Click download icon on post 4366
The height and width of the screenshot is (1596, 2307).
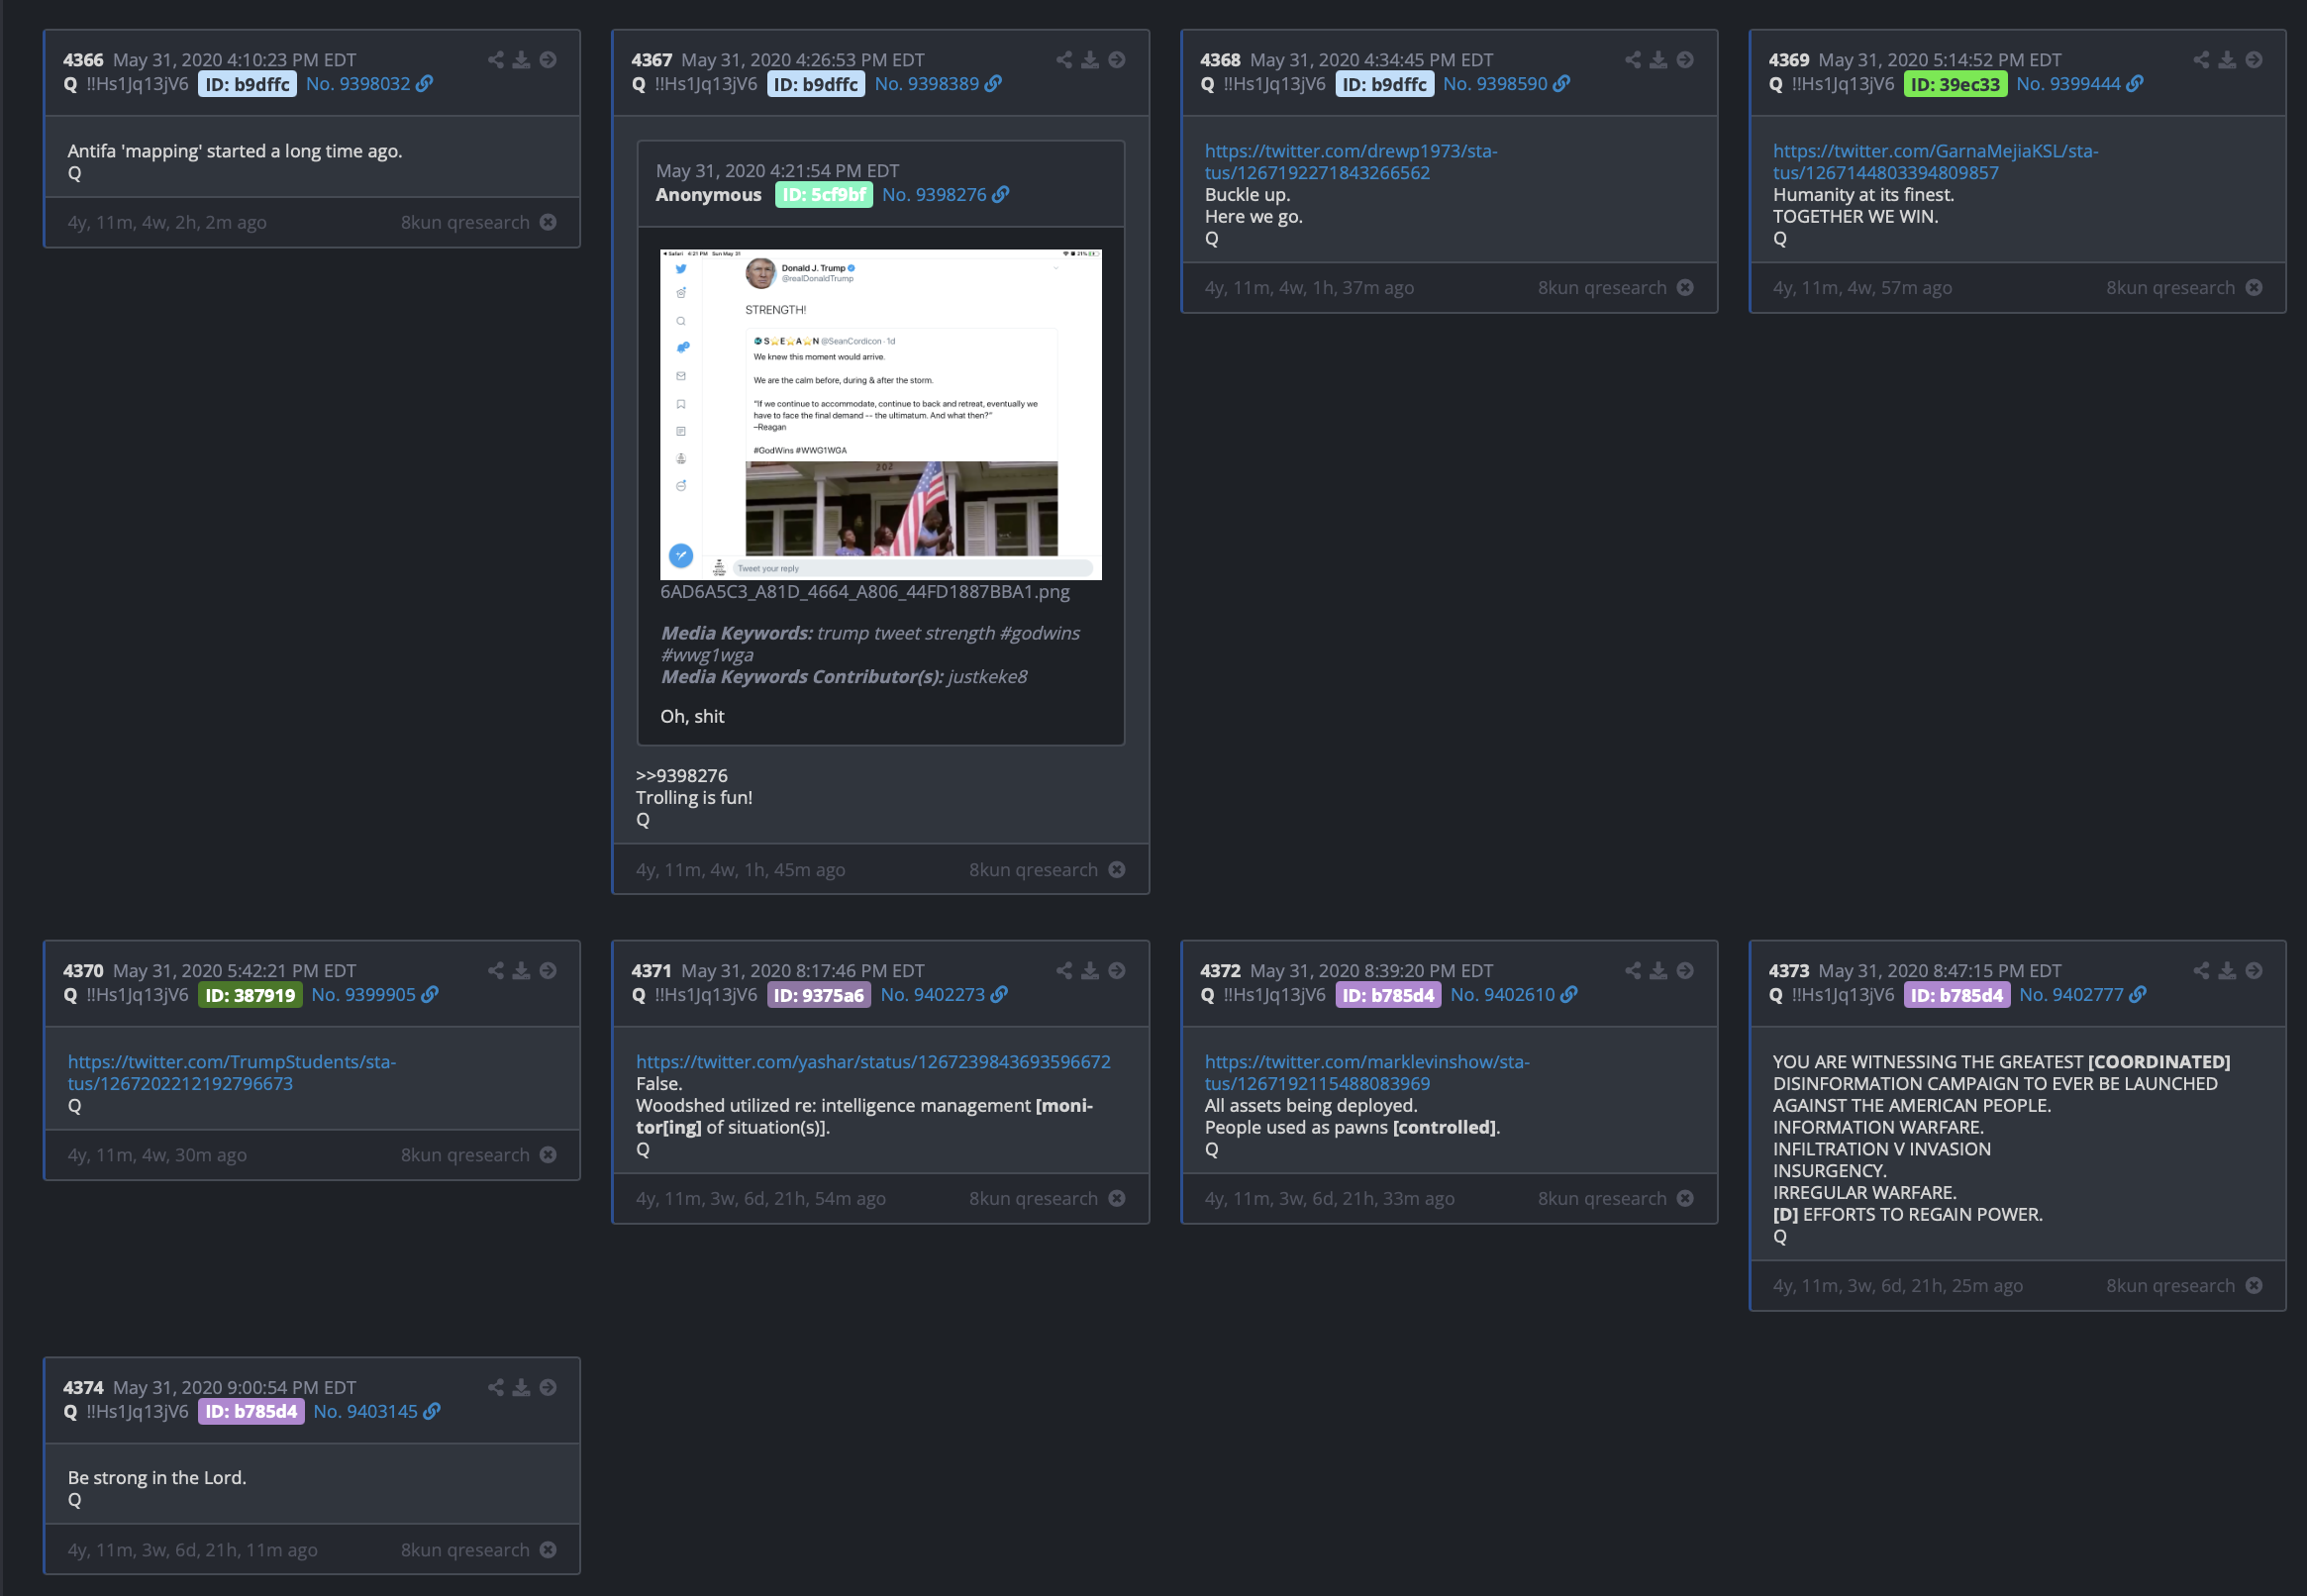pos(521,60)
